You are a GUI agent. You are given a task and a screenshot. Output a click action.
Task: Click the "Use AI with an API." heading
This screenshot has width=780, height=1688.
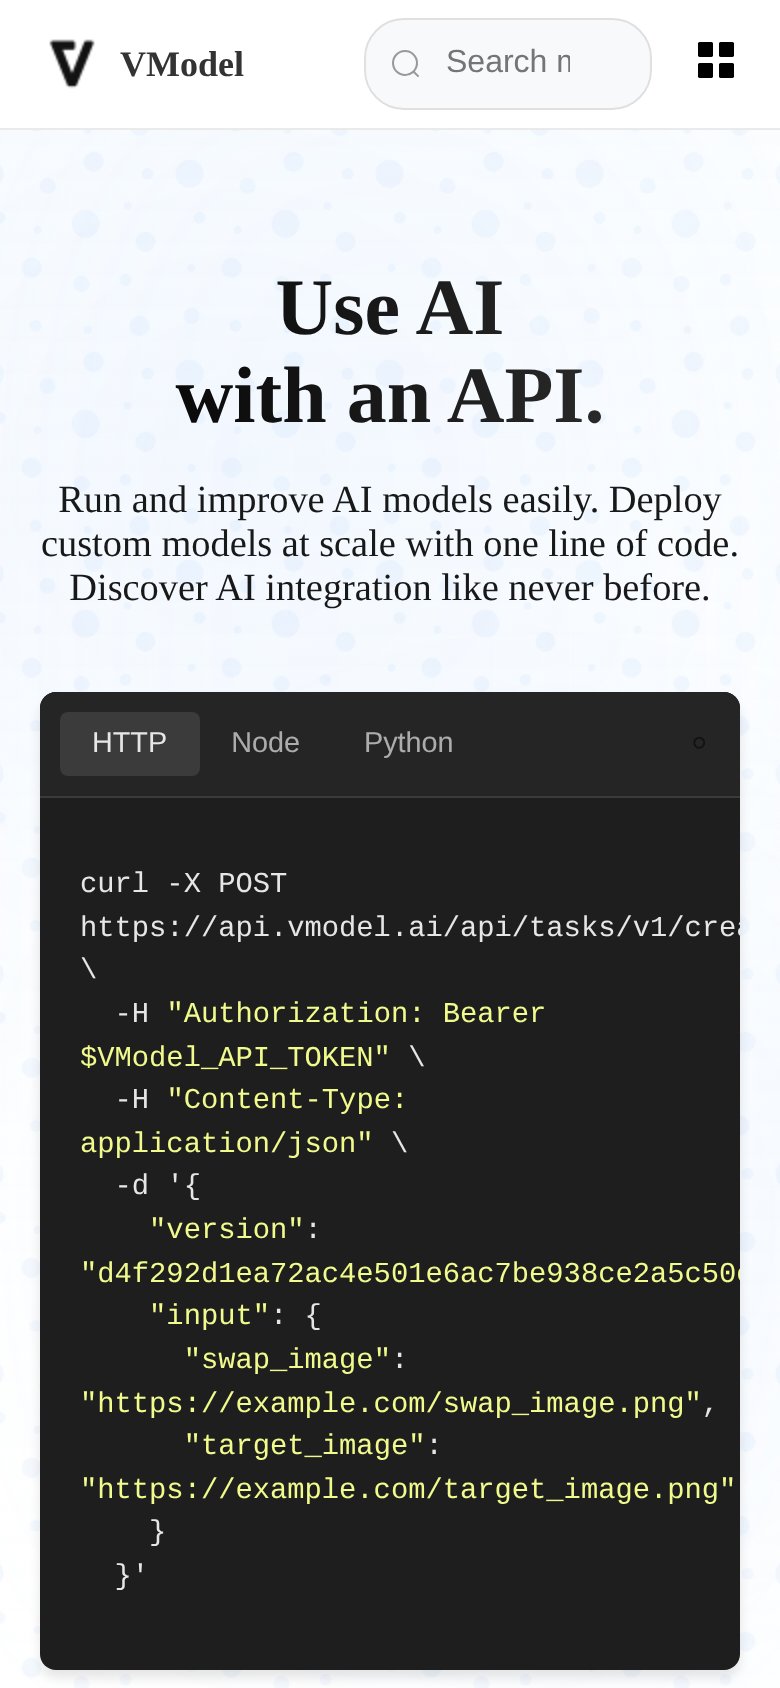tap(390, 352)
